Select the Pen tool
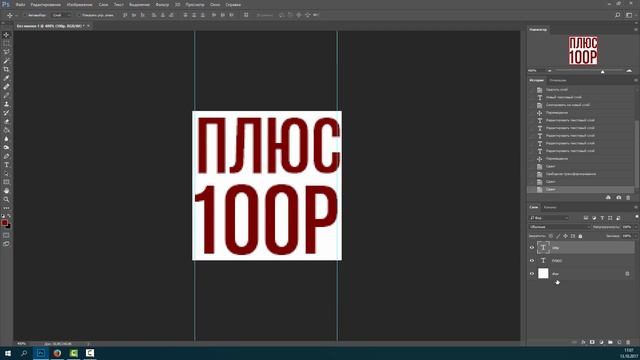Image resolution: width=640 pixels, height=360 pixels. (6, 156)
